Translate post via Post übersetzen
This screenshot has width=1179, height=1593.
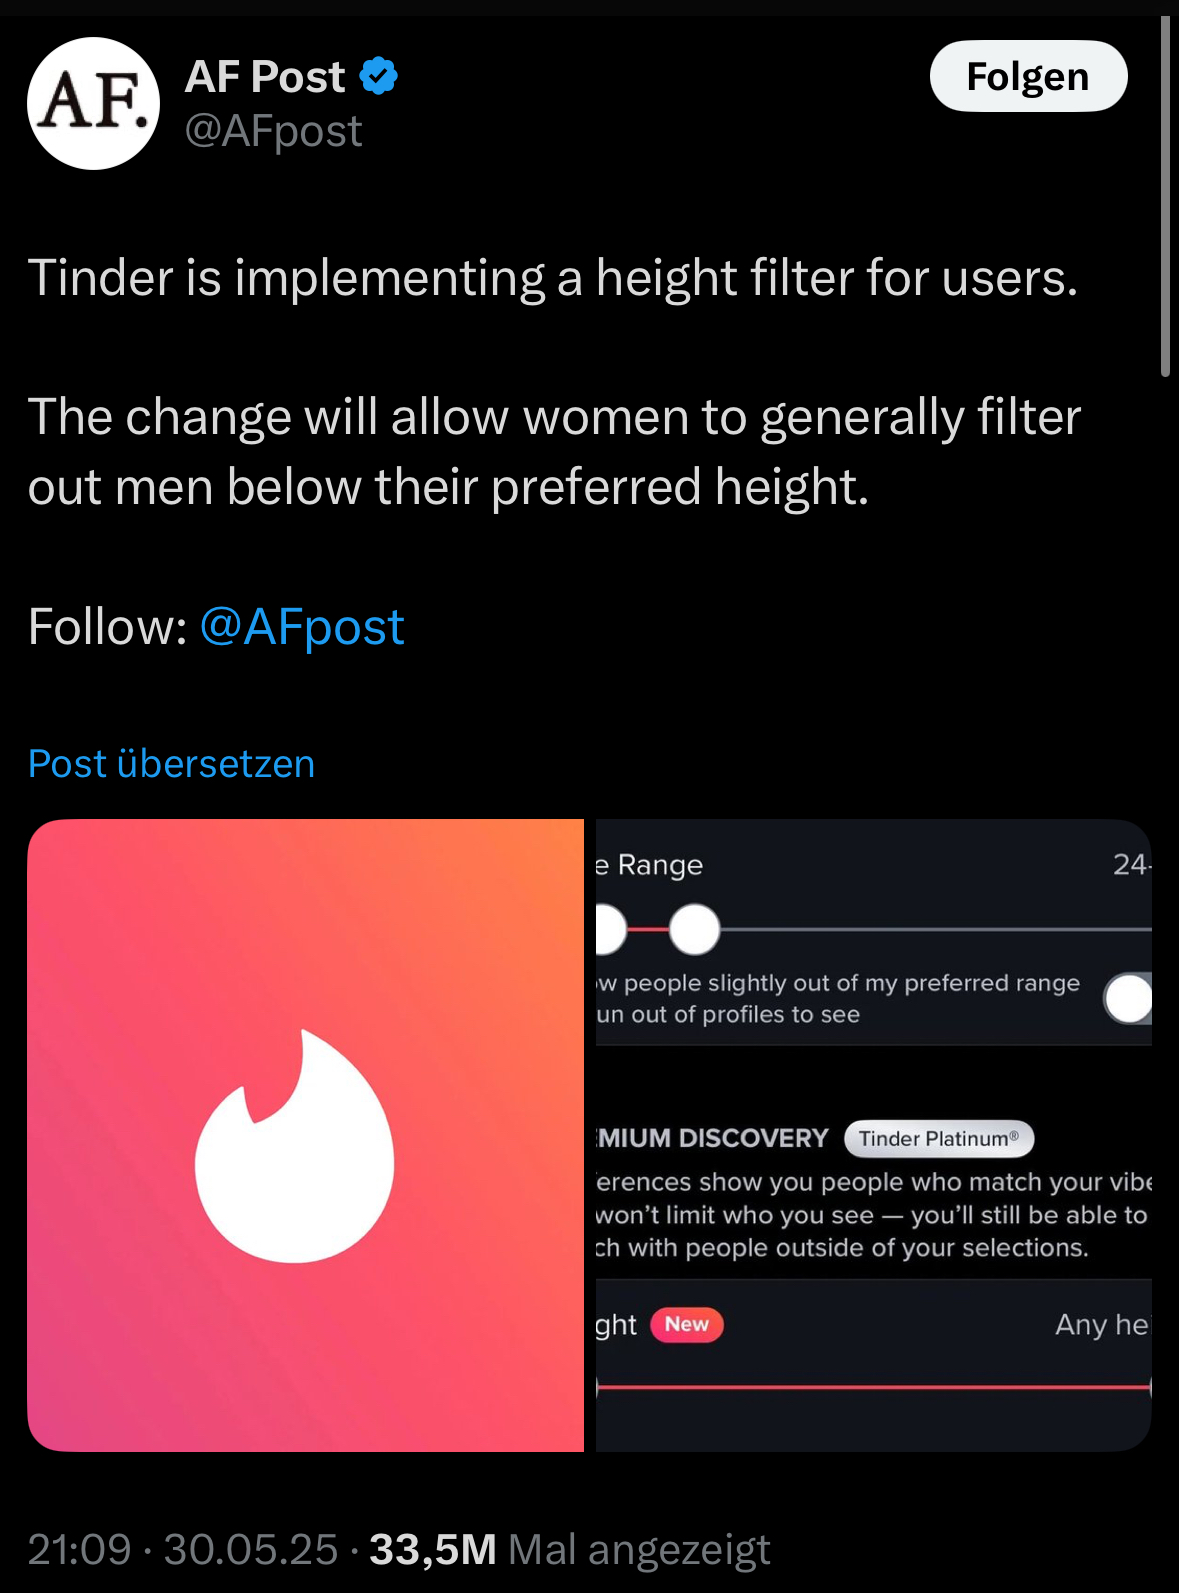click(x=171, y=763)
